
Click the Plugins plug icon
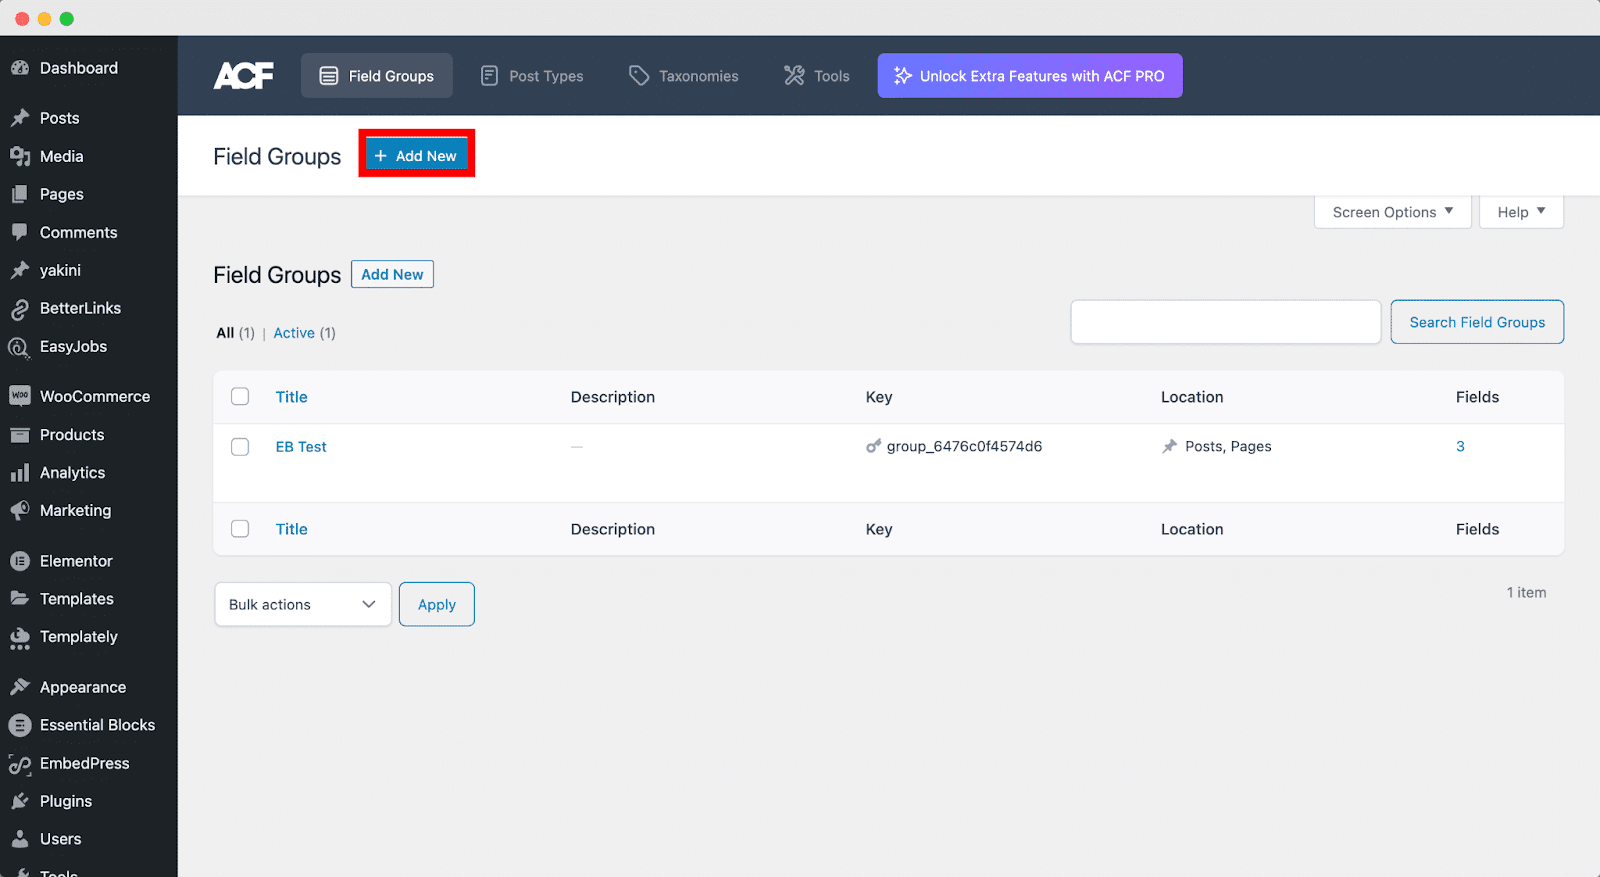tap(20, 801)
